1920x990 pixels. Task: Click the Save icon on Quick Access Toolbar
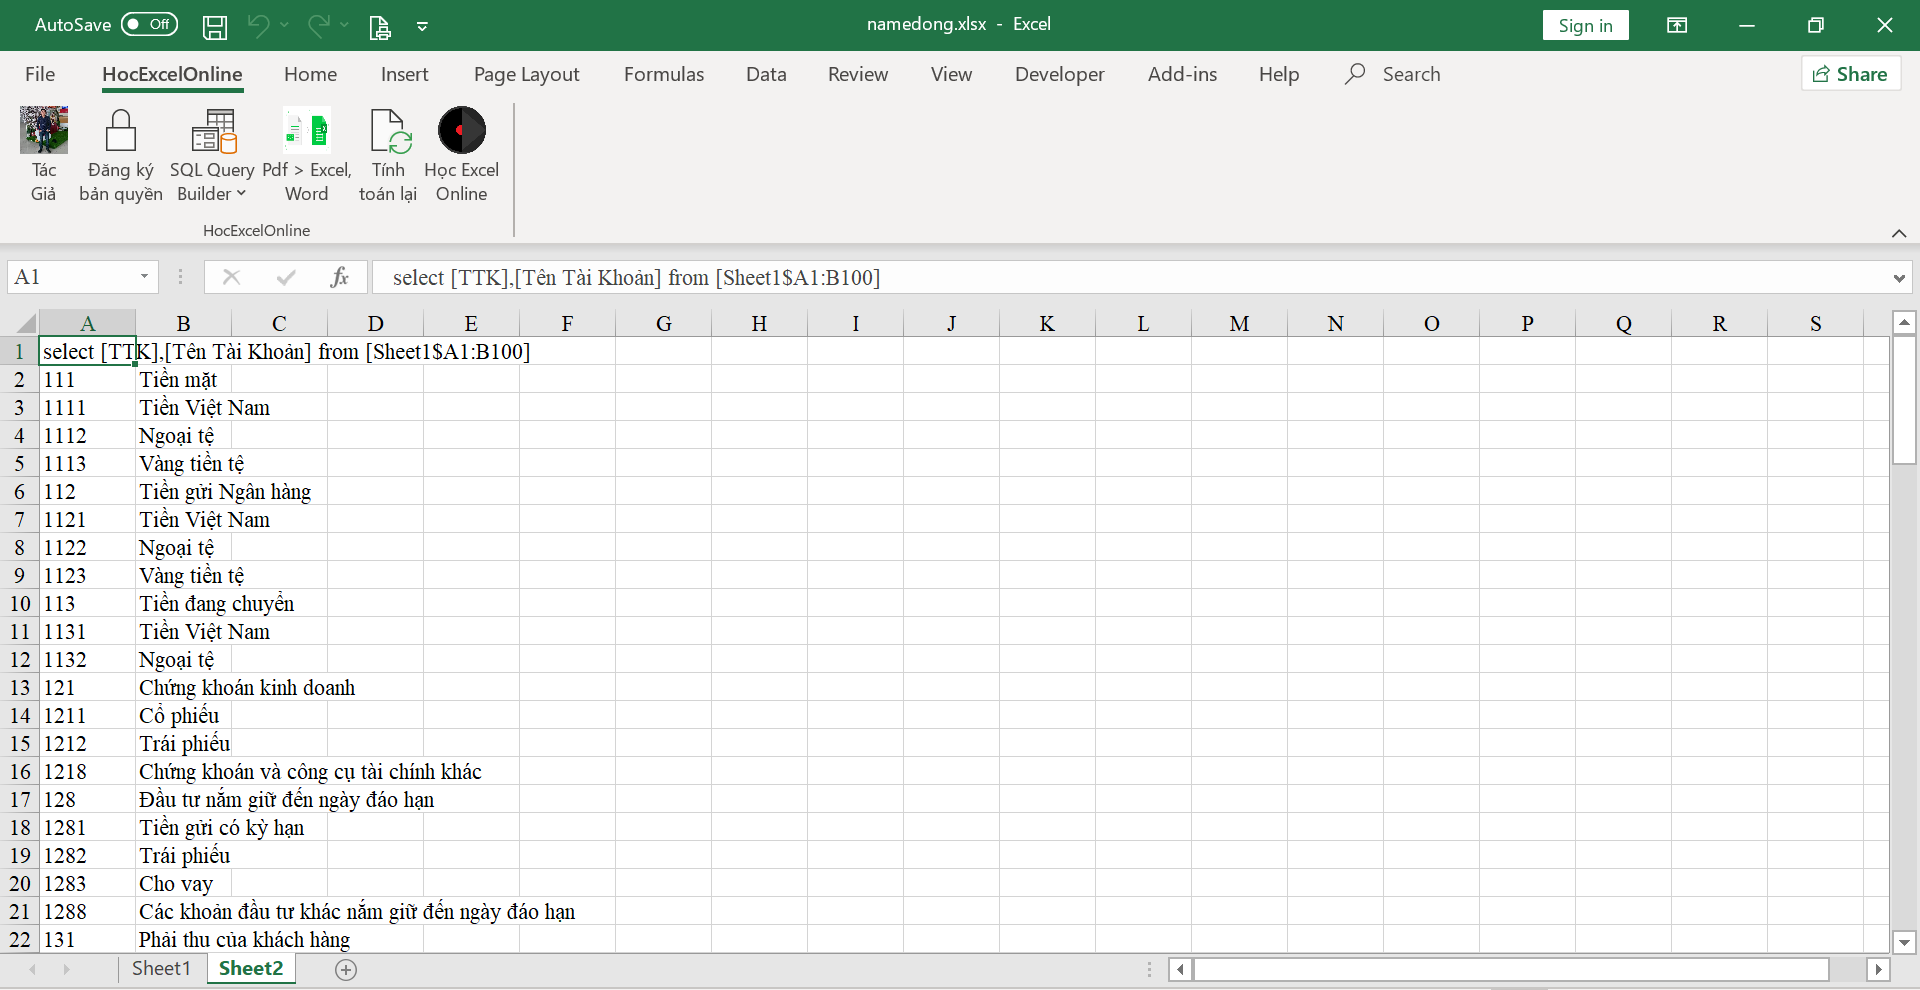point(214,25)
